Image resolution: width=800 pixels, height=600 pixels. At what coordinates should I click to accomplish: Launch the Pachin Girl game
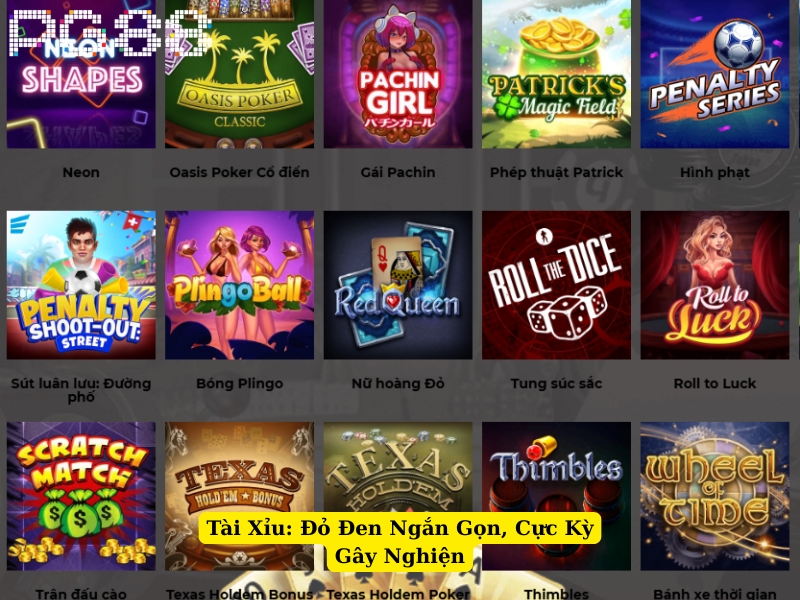pyautogui.click(x=398, y=74)
